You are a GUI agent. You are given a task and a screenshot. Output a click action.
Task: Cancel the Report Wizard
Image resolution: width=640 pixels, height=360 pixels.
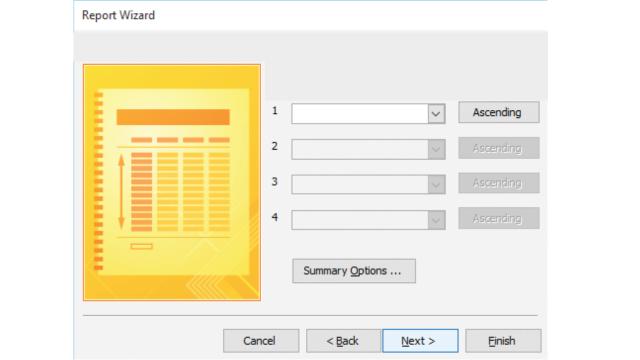click(261, 341)
